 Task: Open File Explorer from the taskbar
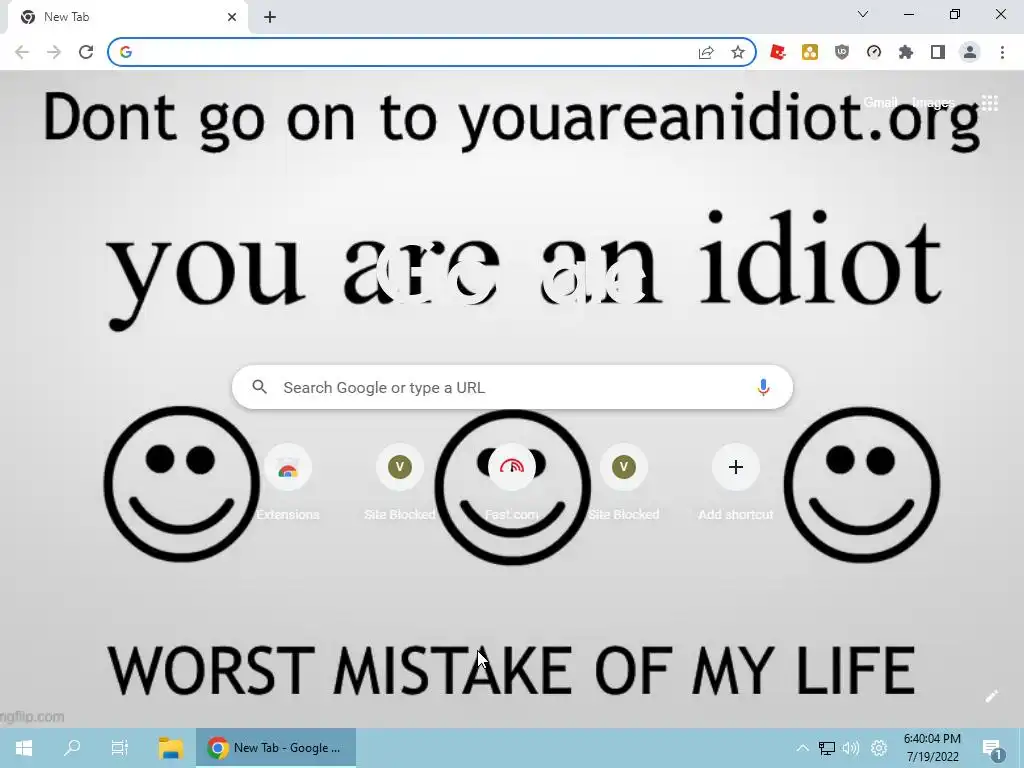[x=170, y=748]
